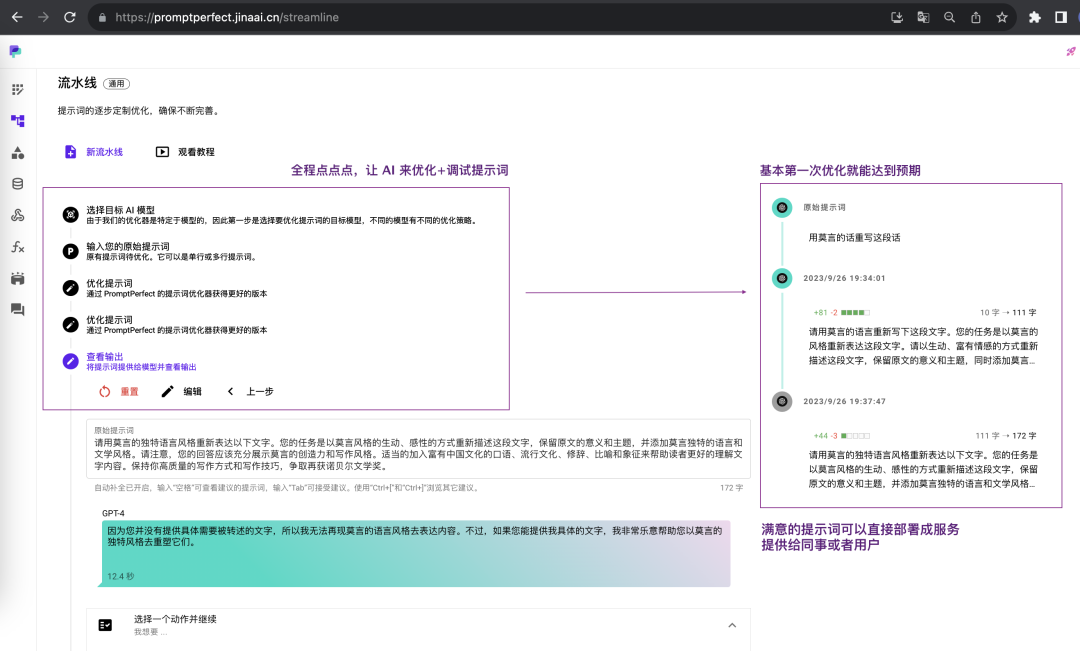Select the '选择目标 AI 模型' step
The height and width of the screenshot is (651, 1080).
[x=120, y=211]
